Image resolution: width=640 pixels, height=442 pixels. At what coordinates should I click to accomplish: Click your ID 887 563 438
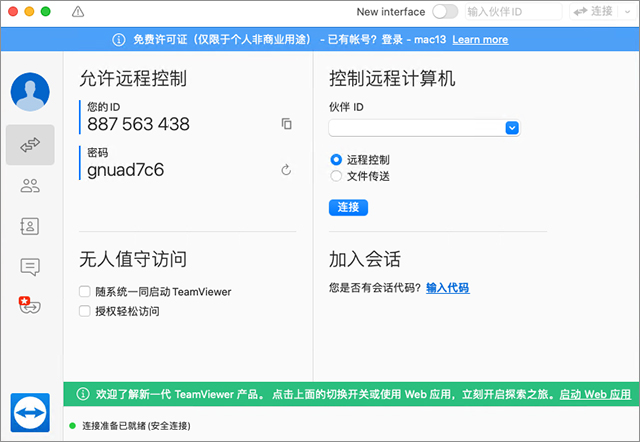(x=138, y=124)
